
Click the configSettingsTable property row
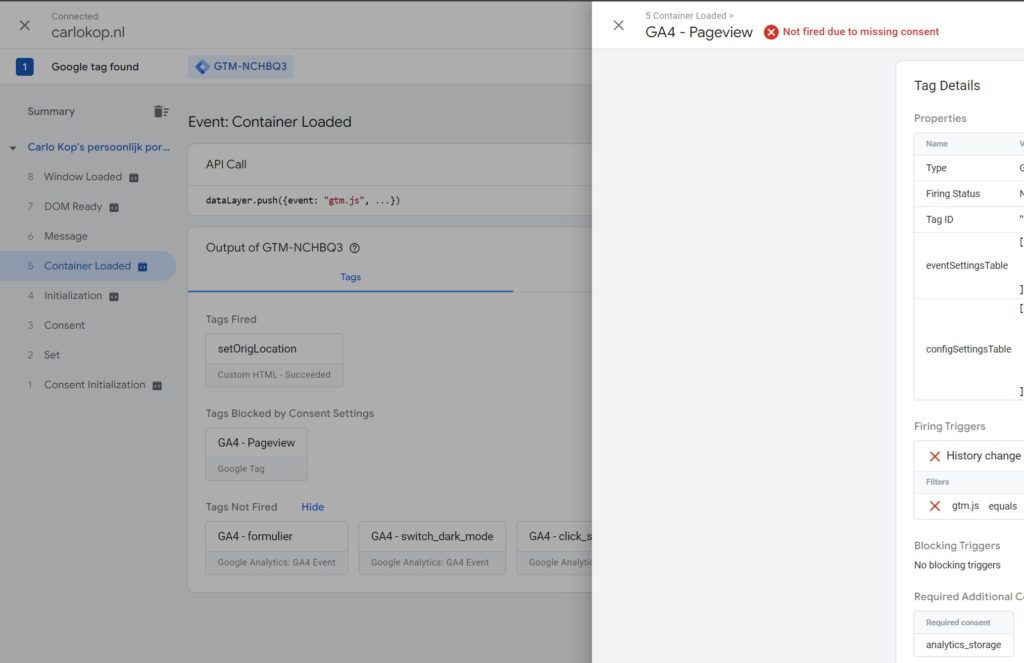pos(969,349)
